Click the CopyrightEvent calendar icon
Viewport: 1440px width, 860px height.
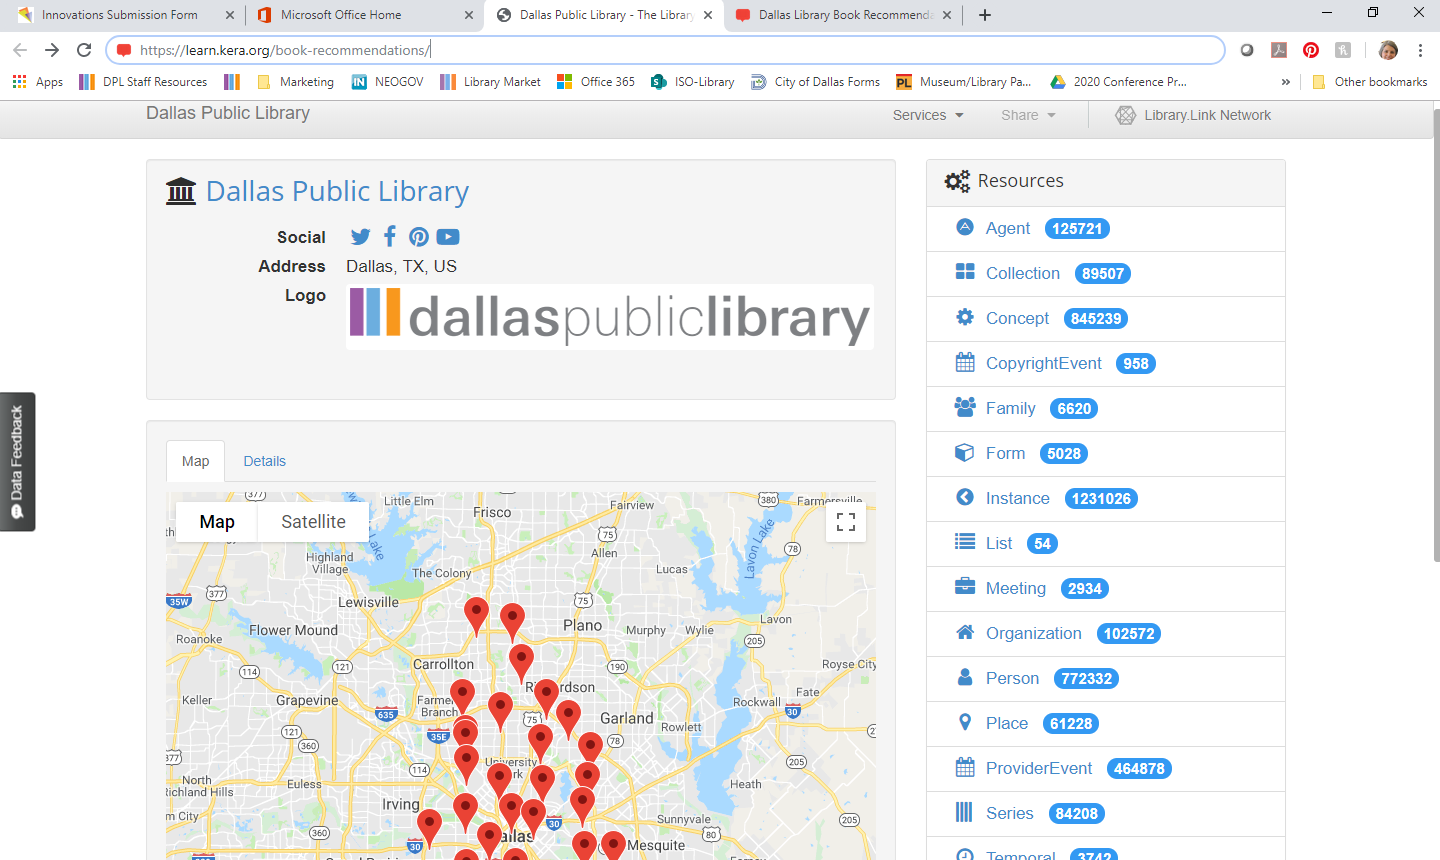(965, 362)
